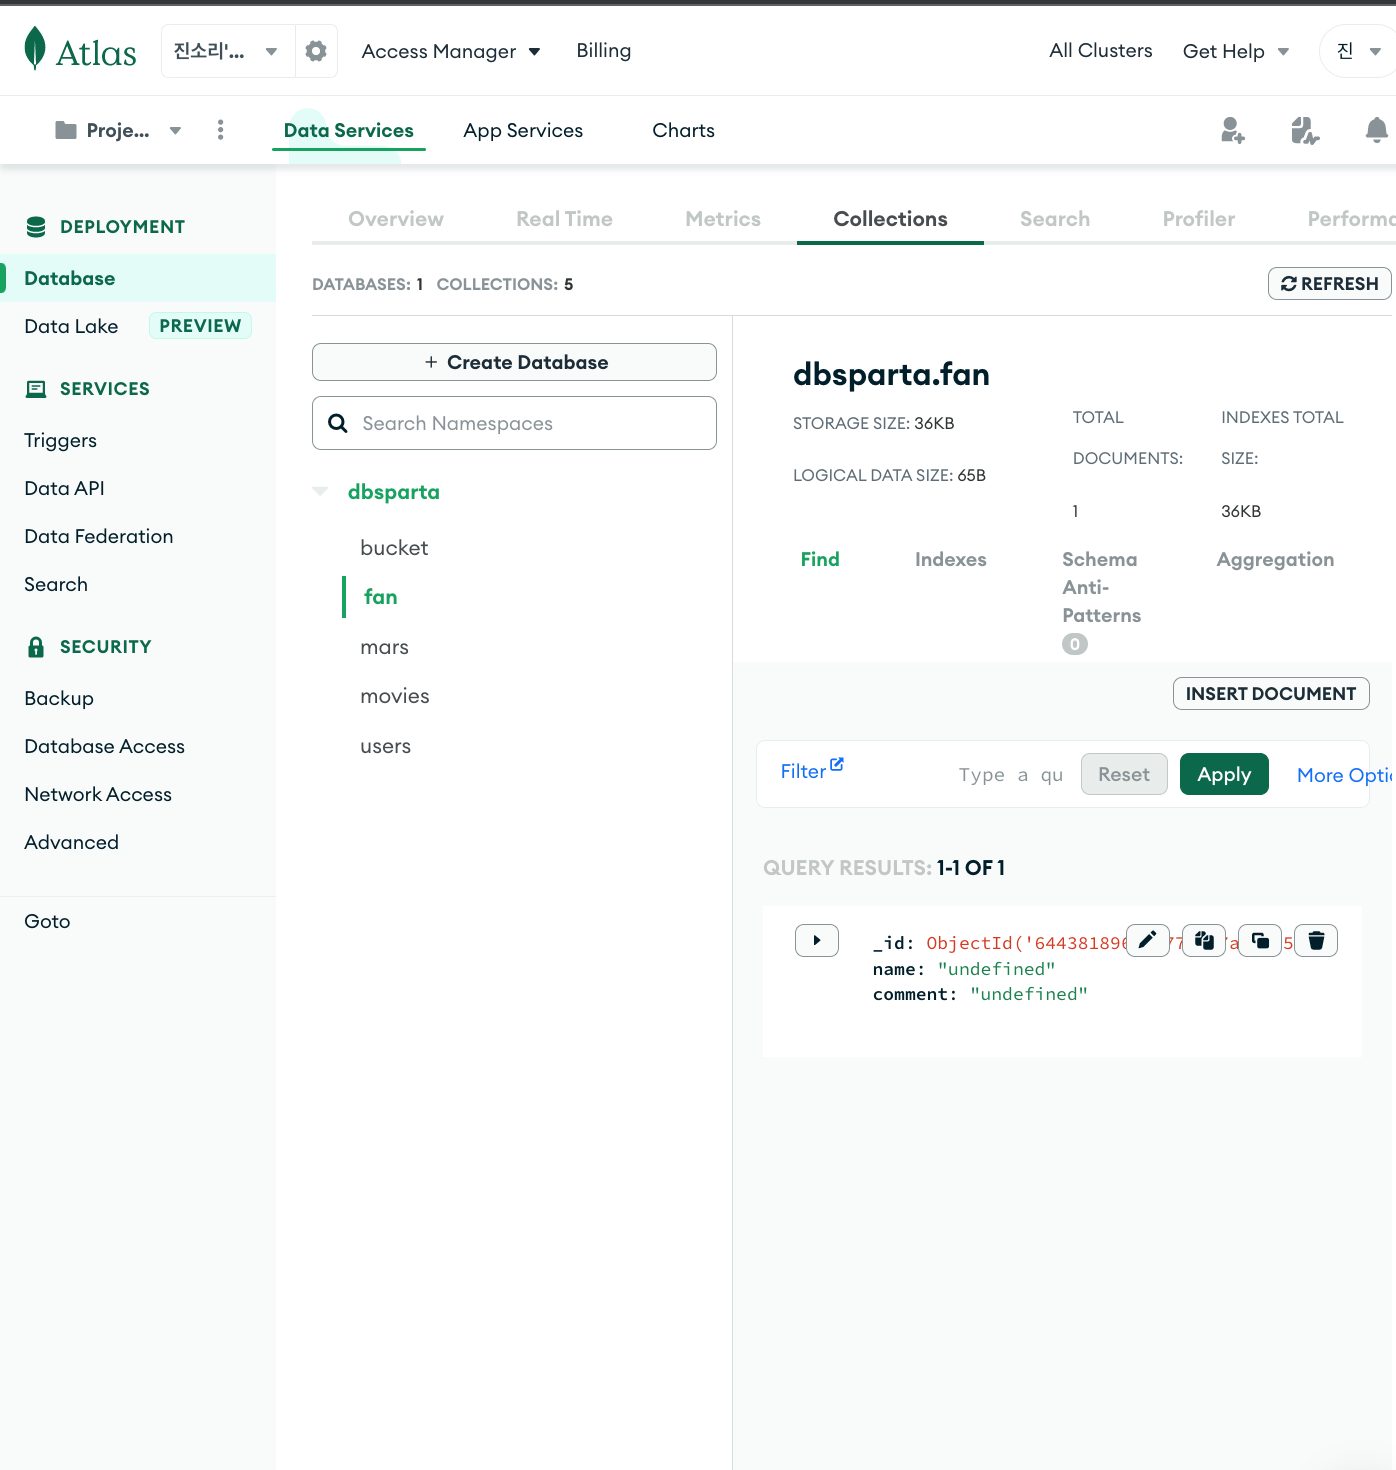
Task: Open the alerts bell icon
Action: coord(1377,130)
